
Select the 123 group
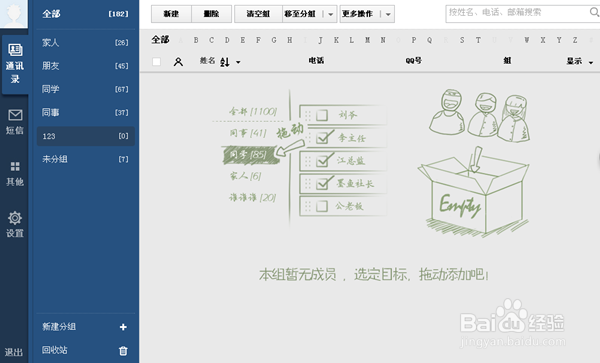(x=85, y=136)
